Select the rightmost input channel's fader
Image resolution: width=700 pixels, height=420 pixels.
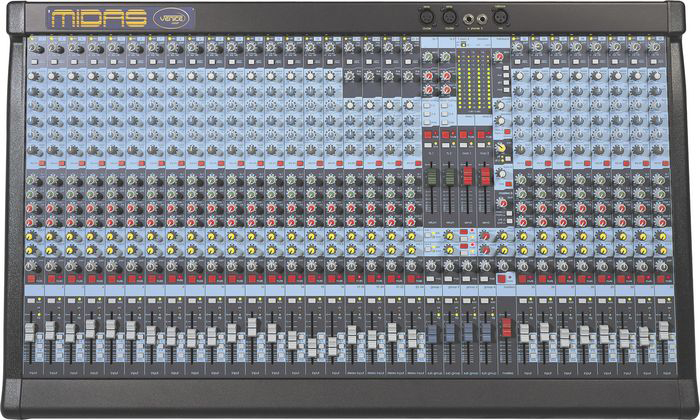(x=663, y=330)
